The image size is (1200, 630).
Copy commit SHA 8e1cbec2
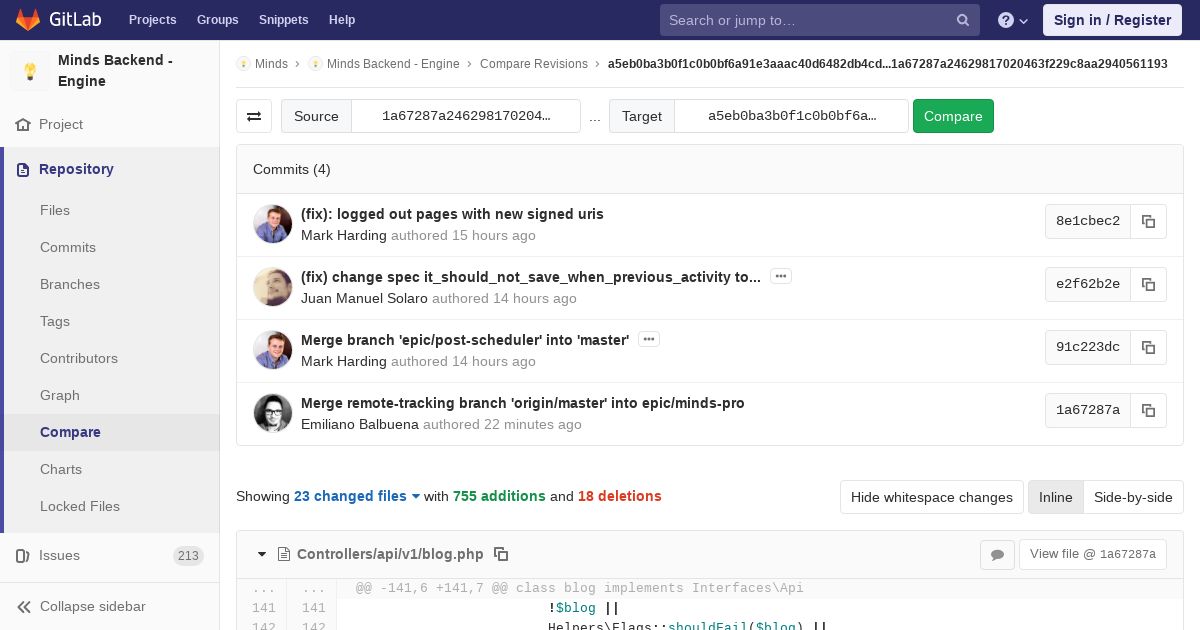click(x=1148, y=221)
